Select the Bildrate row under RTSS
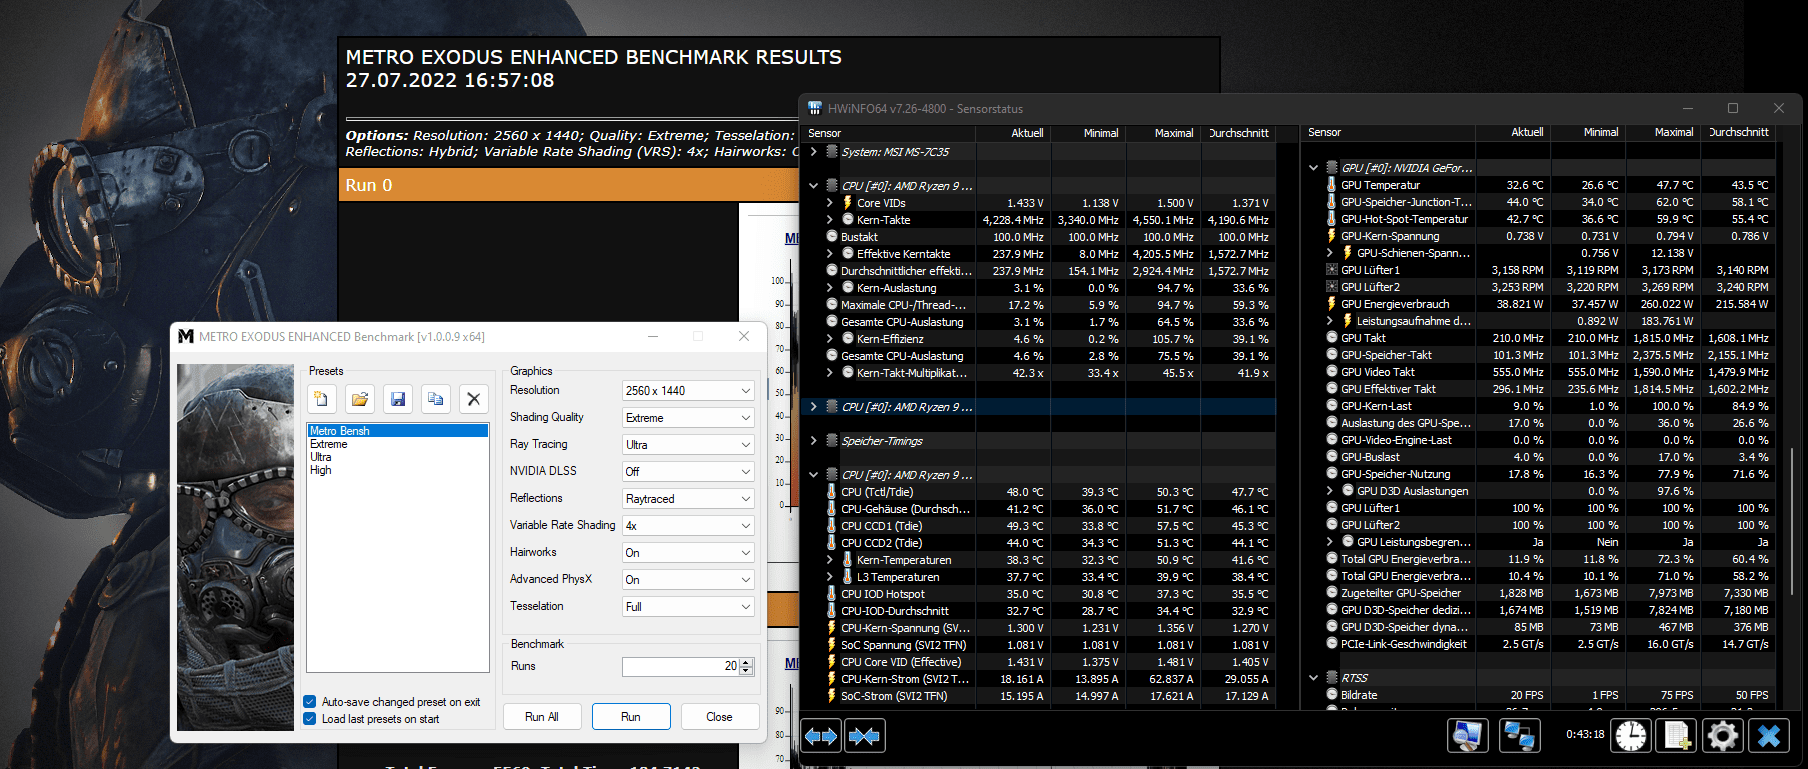The height and width of the screenshot is (769, 1808). point(1540,695)
